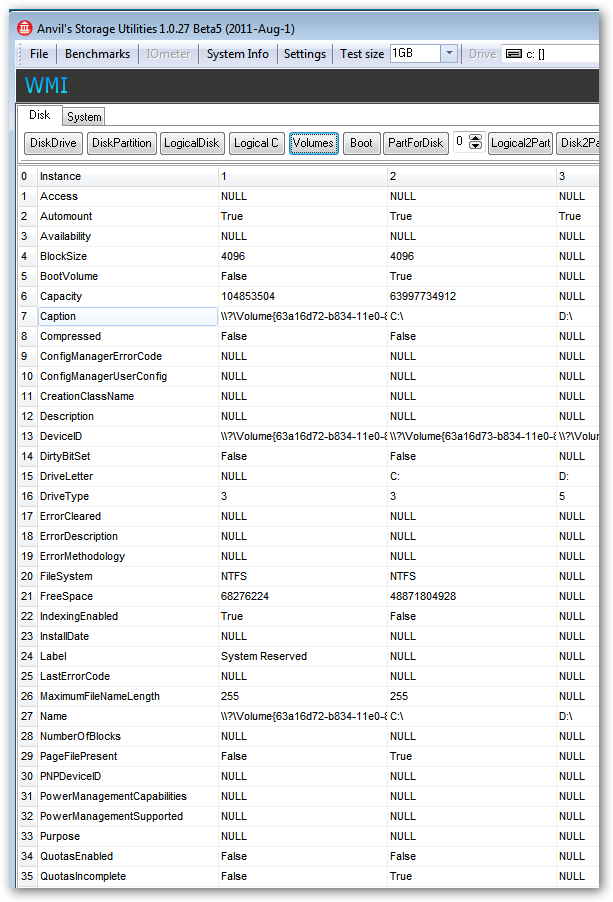Screen dimensions: 613x902
Task: Select the QuotasIncomplete row label
Action: point(83,877)
